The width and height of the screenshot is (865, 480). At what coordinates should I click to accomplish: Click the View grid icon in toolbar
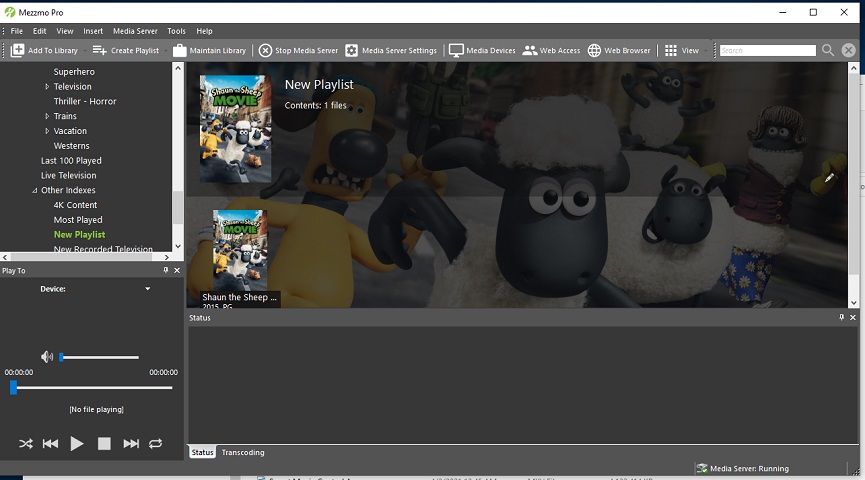coord(671,50)
